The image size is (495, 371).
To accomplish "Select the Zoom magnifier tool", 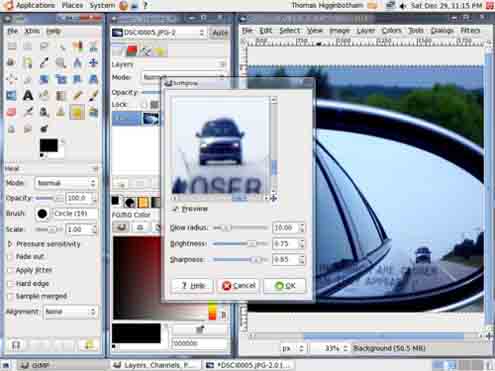I will pyautogui.click(x=61, y=62).
